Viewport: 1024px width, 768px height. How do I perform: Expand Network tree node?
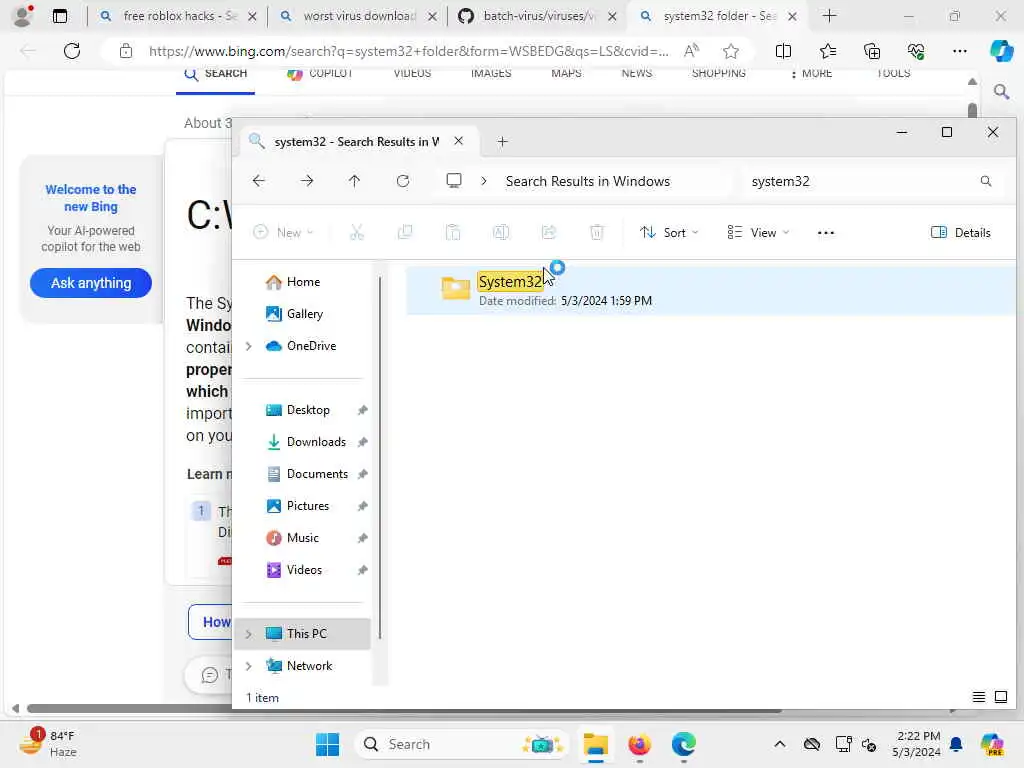coord(249,666)
